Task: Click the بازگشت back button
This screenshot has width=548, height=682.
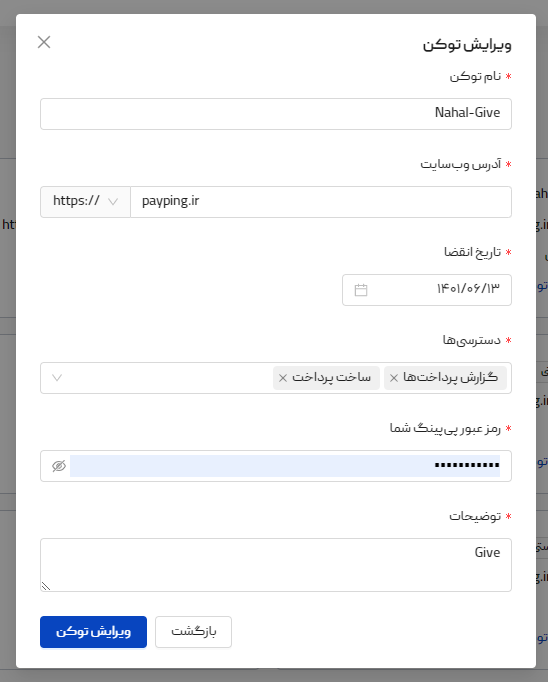Action: [194, 632]
